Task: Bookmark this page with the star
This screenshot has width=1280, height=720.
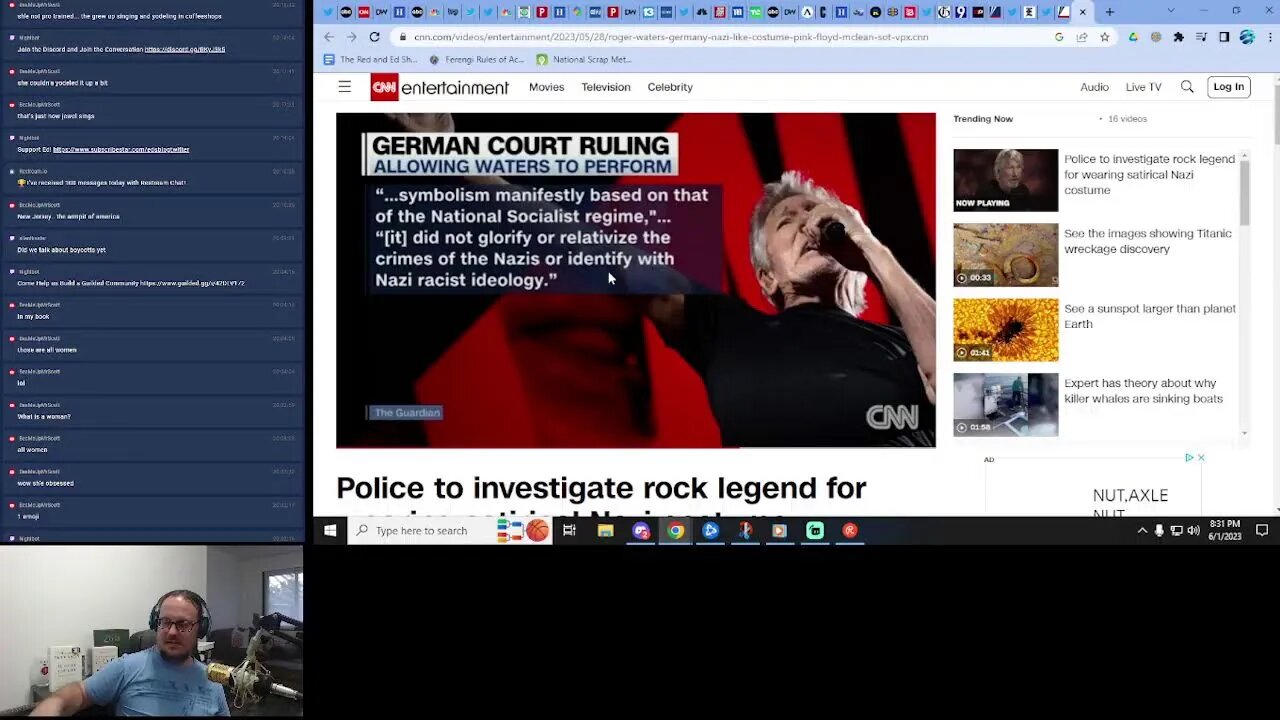Action: 1104,37
